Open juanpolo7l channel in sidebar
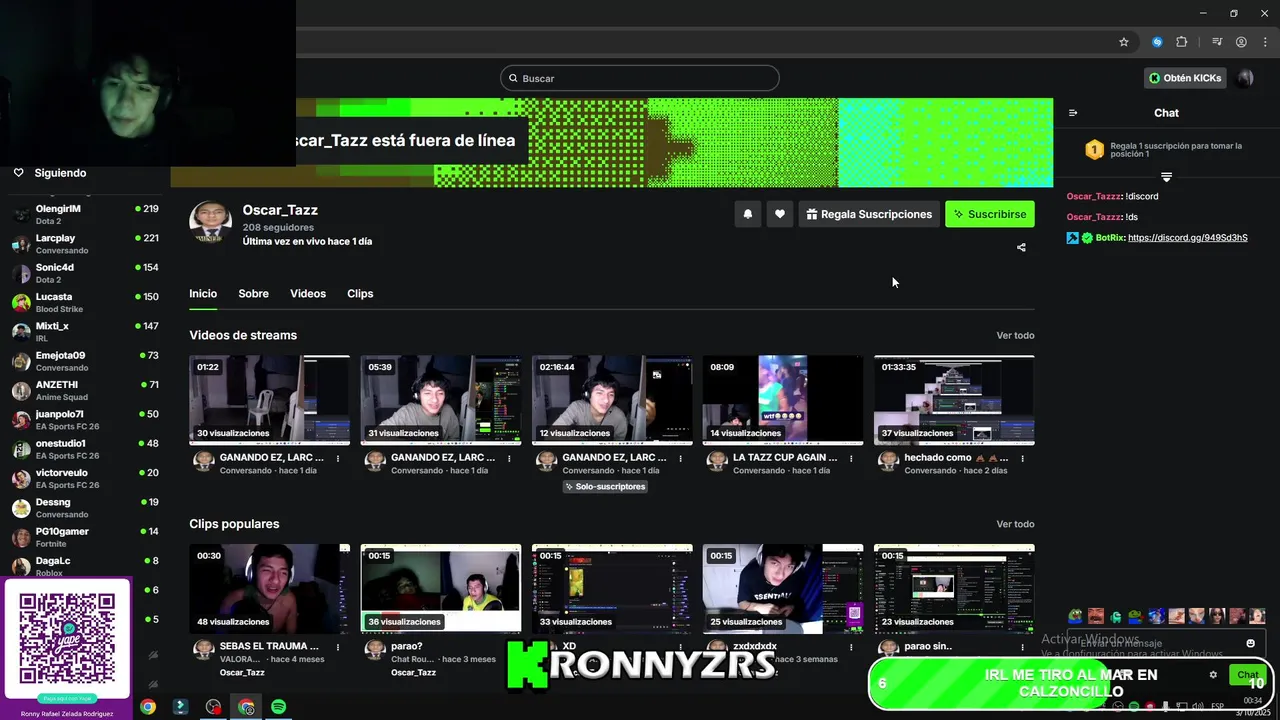1280x720 pixels. [85, 420]
